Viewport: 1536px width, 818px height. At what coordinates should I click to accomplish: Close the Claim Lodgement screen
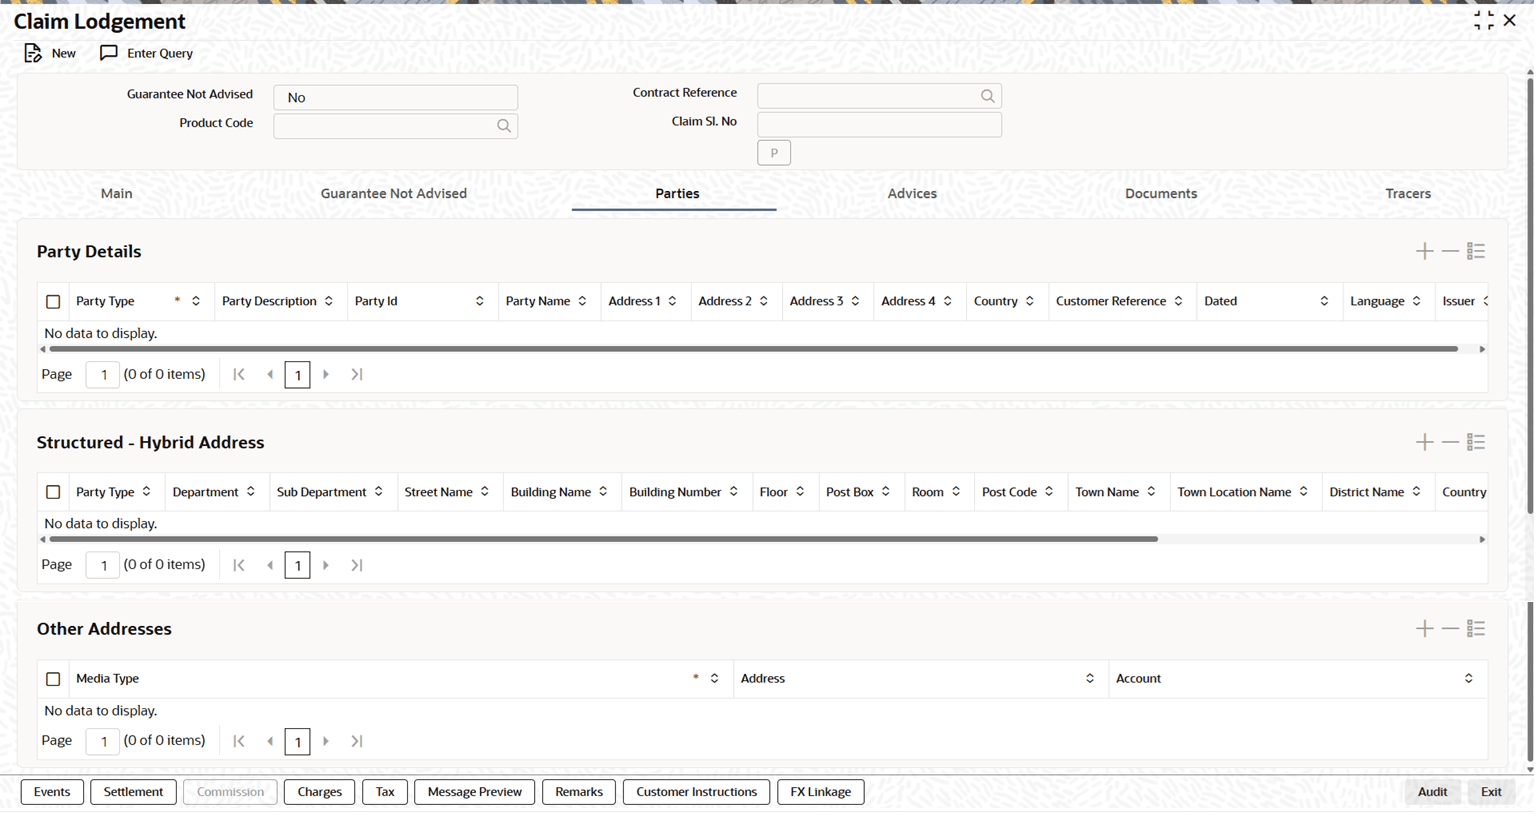tap(1510, 20)
